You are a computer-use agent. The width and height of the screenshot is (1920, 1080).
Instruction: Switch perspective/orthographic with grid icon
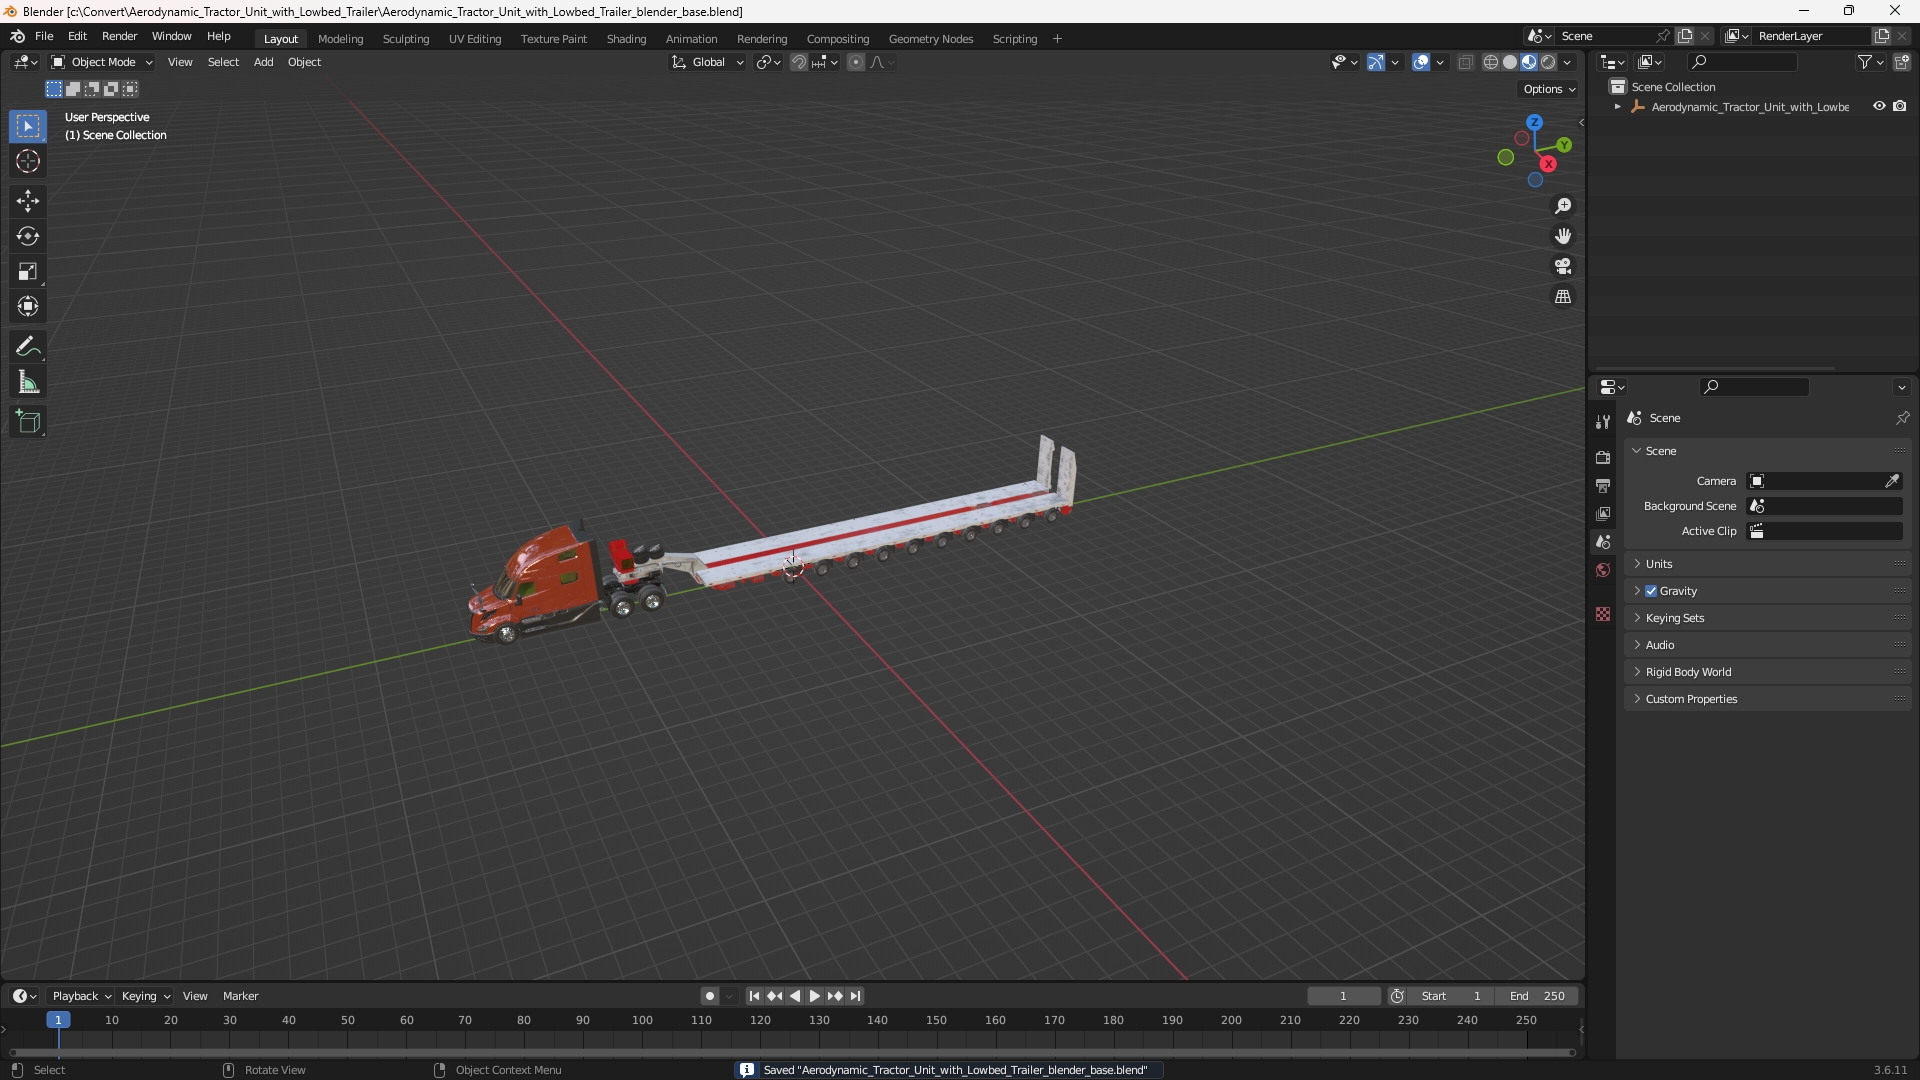1563,297
